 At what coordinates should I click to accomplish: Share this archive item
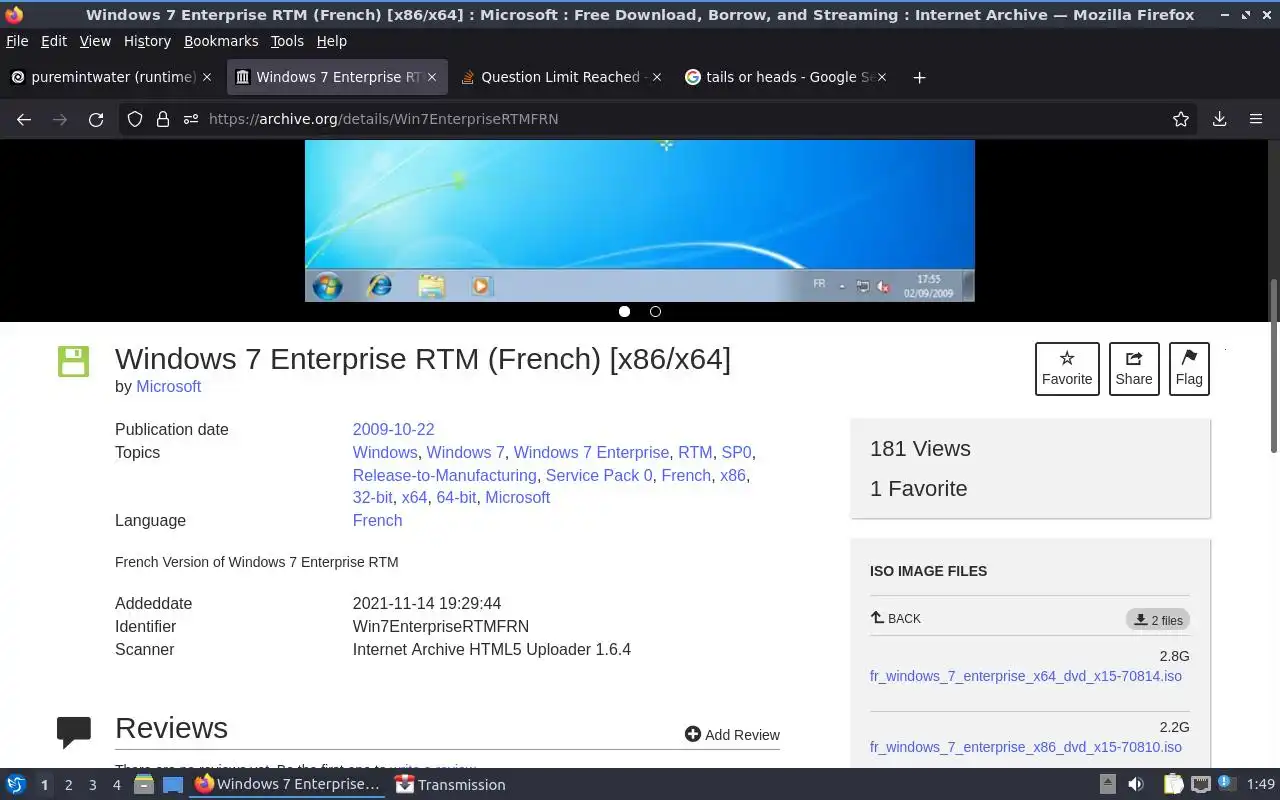(x=1134, y=368)
